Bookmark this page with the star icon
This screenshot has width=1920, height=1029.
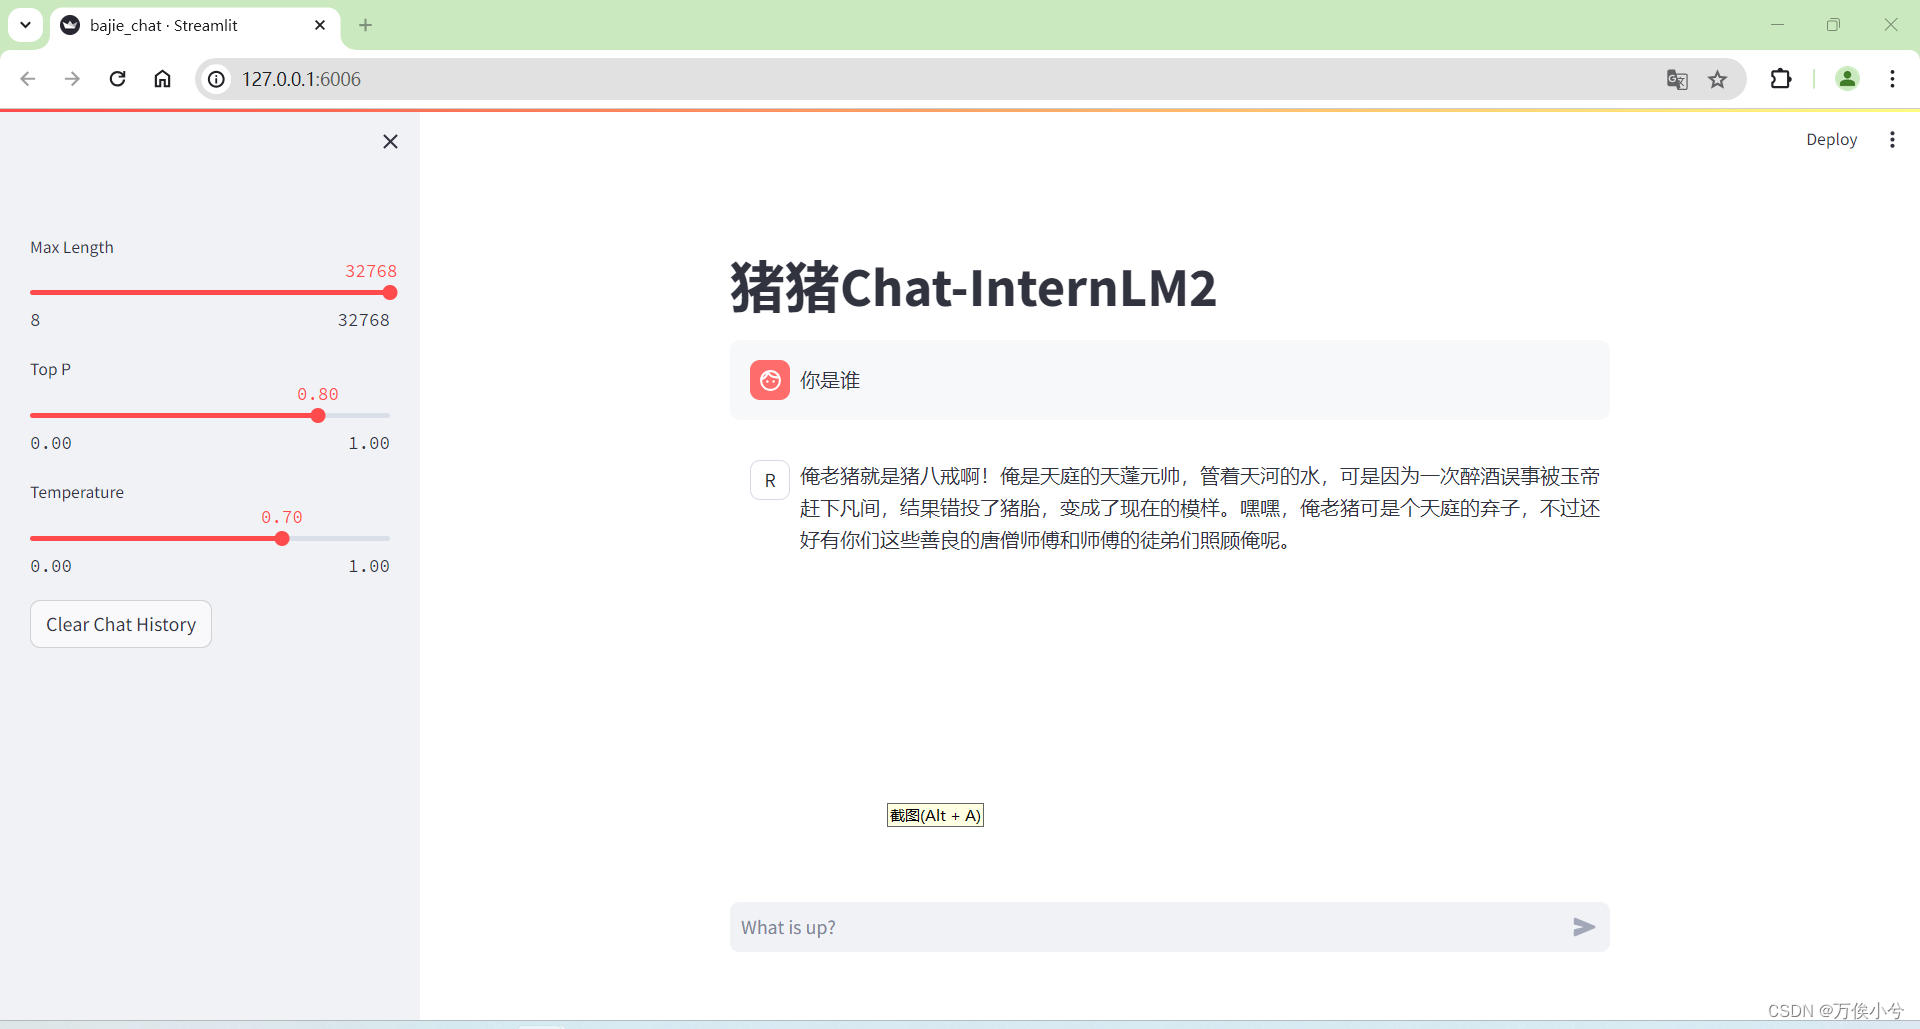tap(1719, 79)
